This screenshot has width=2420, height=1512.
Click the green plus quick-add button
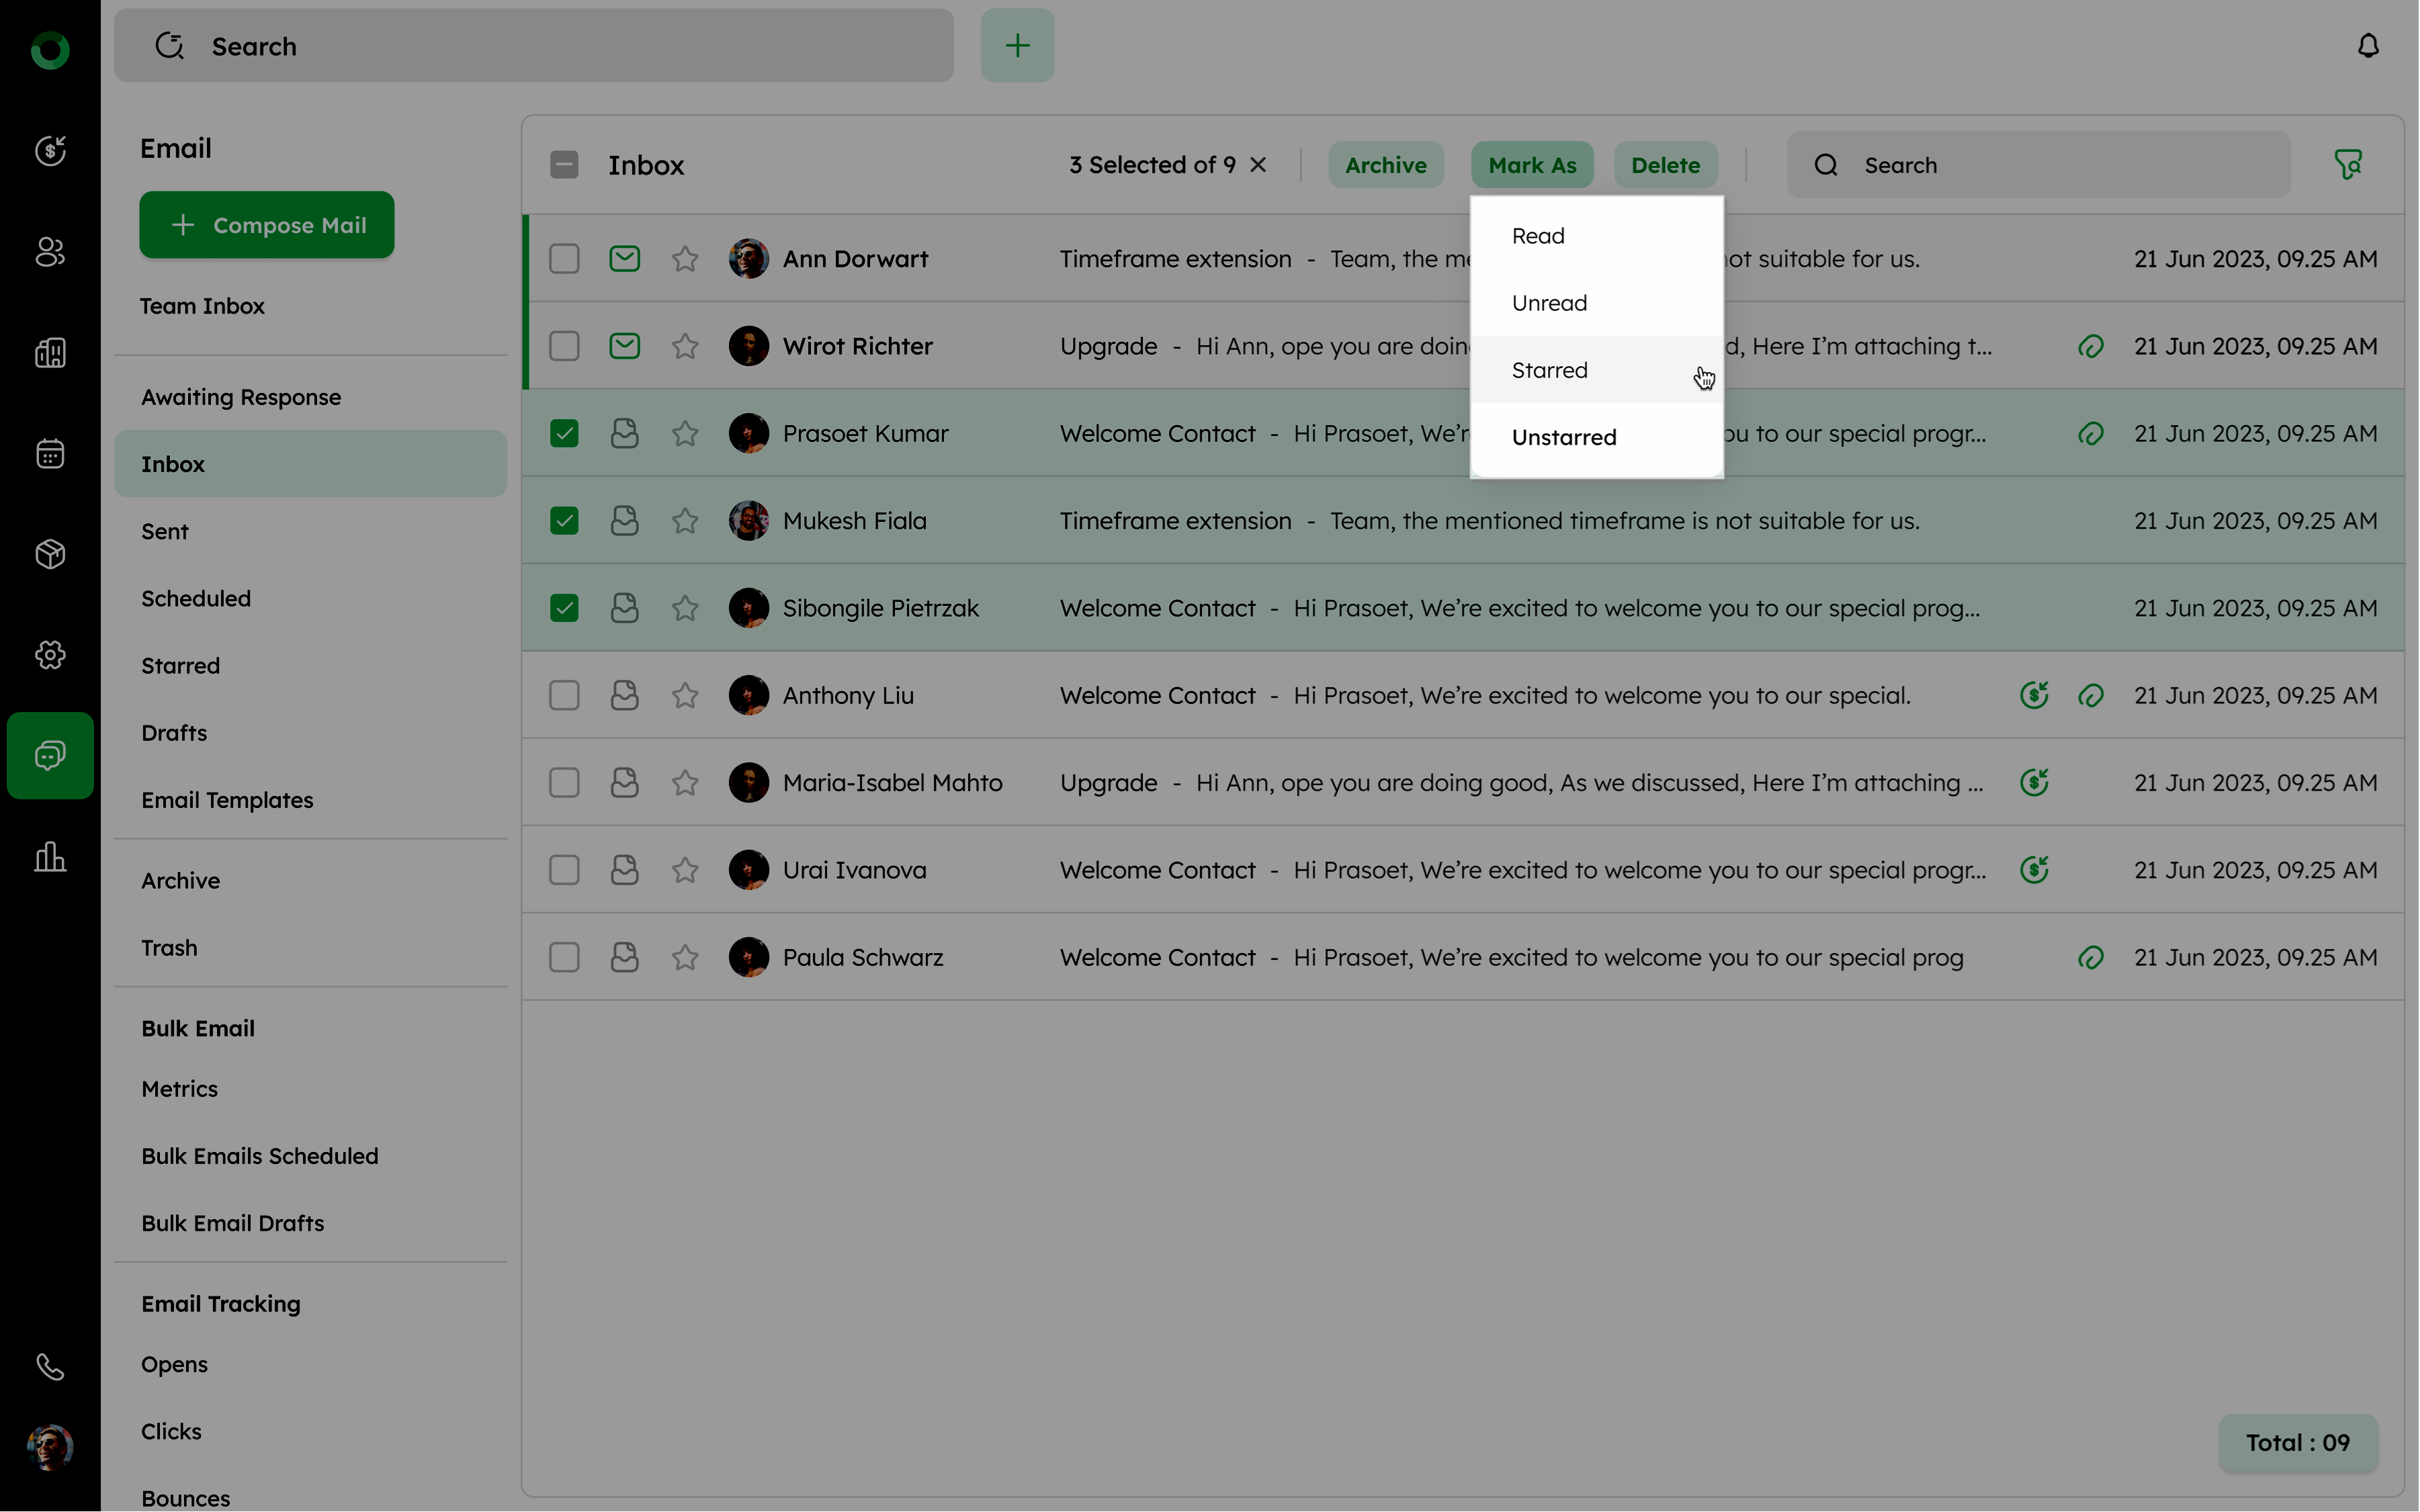pos(1017,46)
